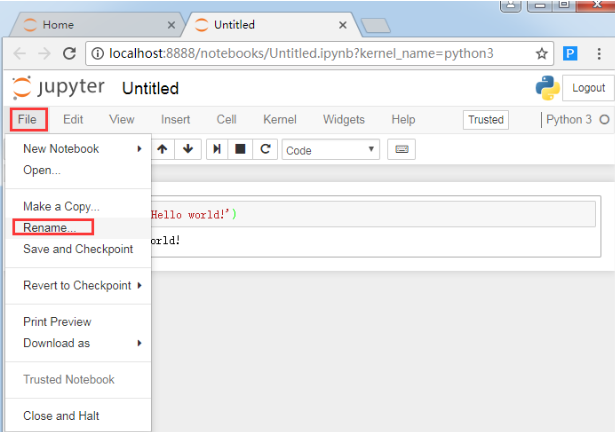Move cell up with the up arrow

[x=162, y=149]
